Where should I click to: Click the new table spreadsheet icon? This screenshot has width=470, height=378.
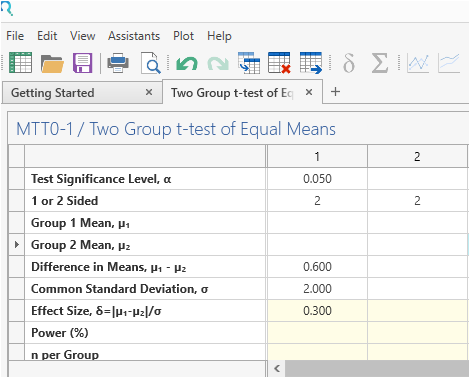click(20, 63)
